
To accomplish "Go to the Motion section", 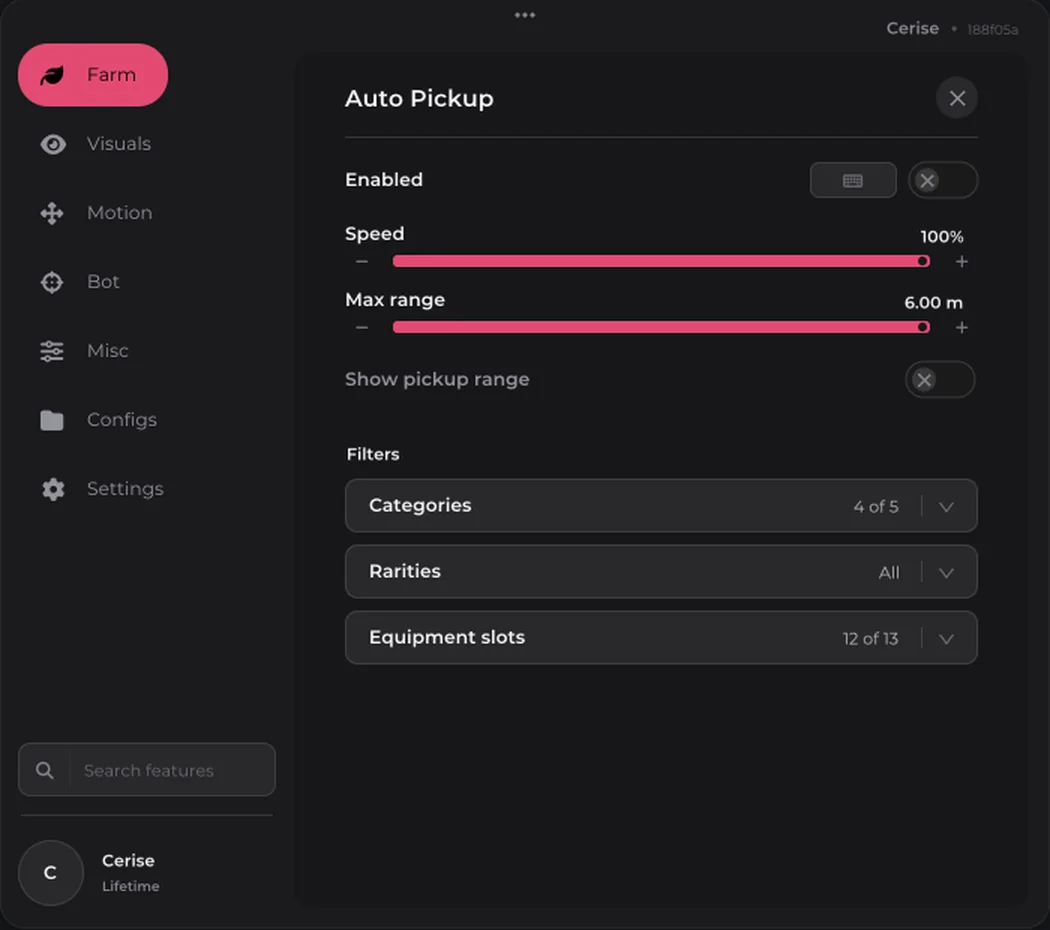I will point(96,213).
